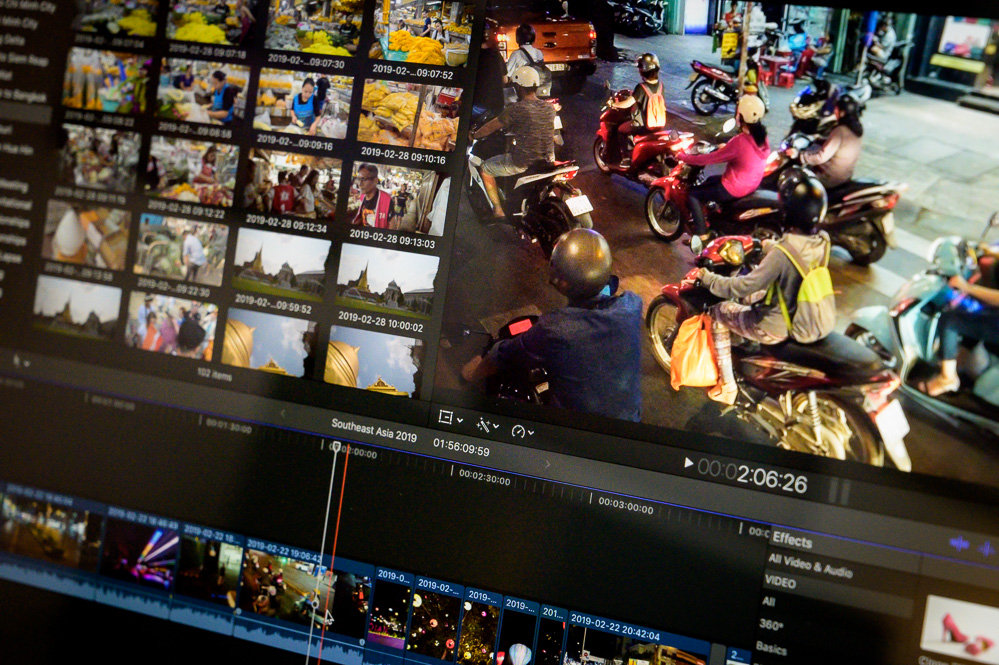The width and height of the screenshot is (999, 665).
Task: Select the browser thumbnail labeled 2019-02-...09:09:16
Action: point(302,103)
